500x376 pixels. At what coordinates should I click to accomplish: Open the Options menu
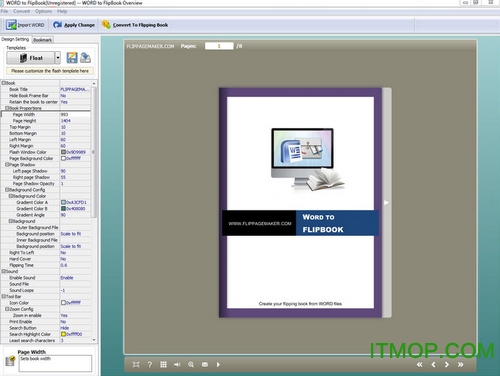click(x=43, y=11)
